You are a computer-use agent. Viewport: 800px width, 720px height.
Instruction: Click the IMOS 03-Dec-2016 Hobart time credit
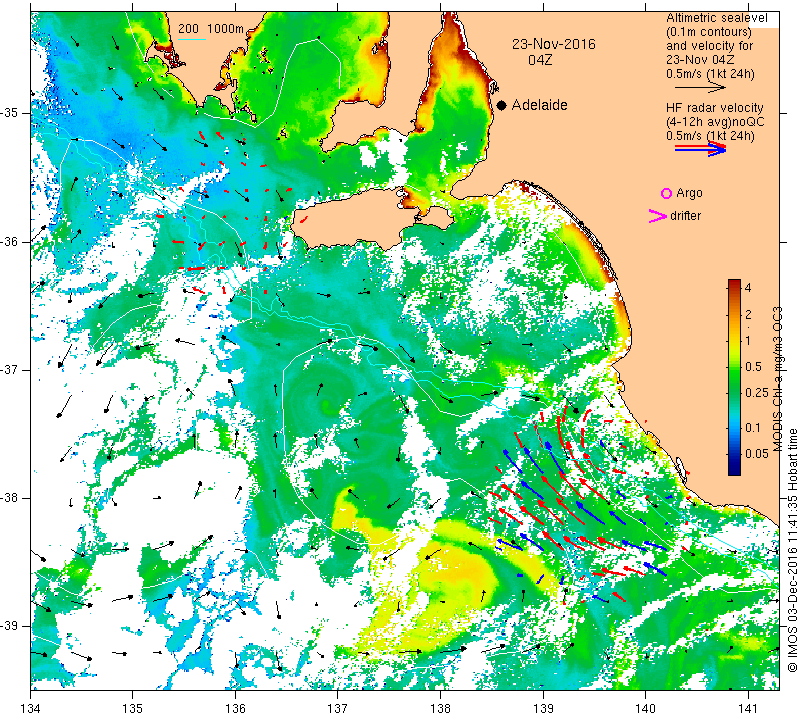[x=792, y=550]
